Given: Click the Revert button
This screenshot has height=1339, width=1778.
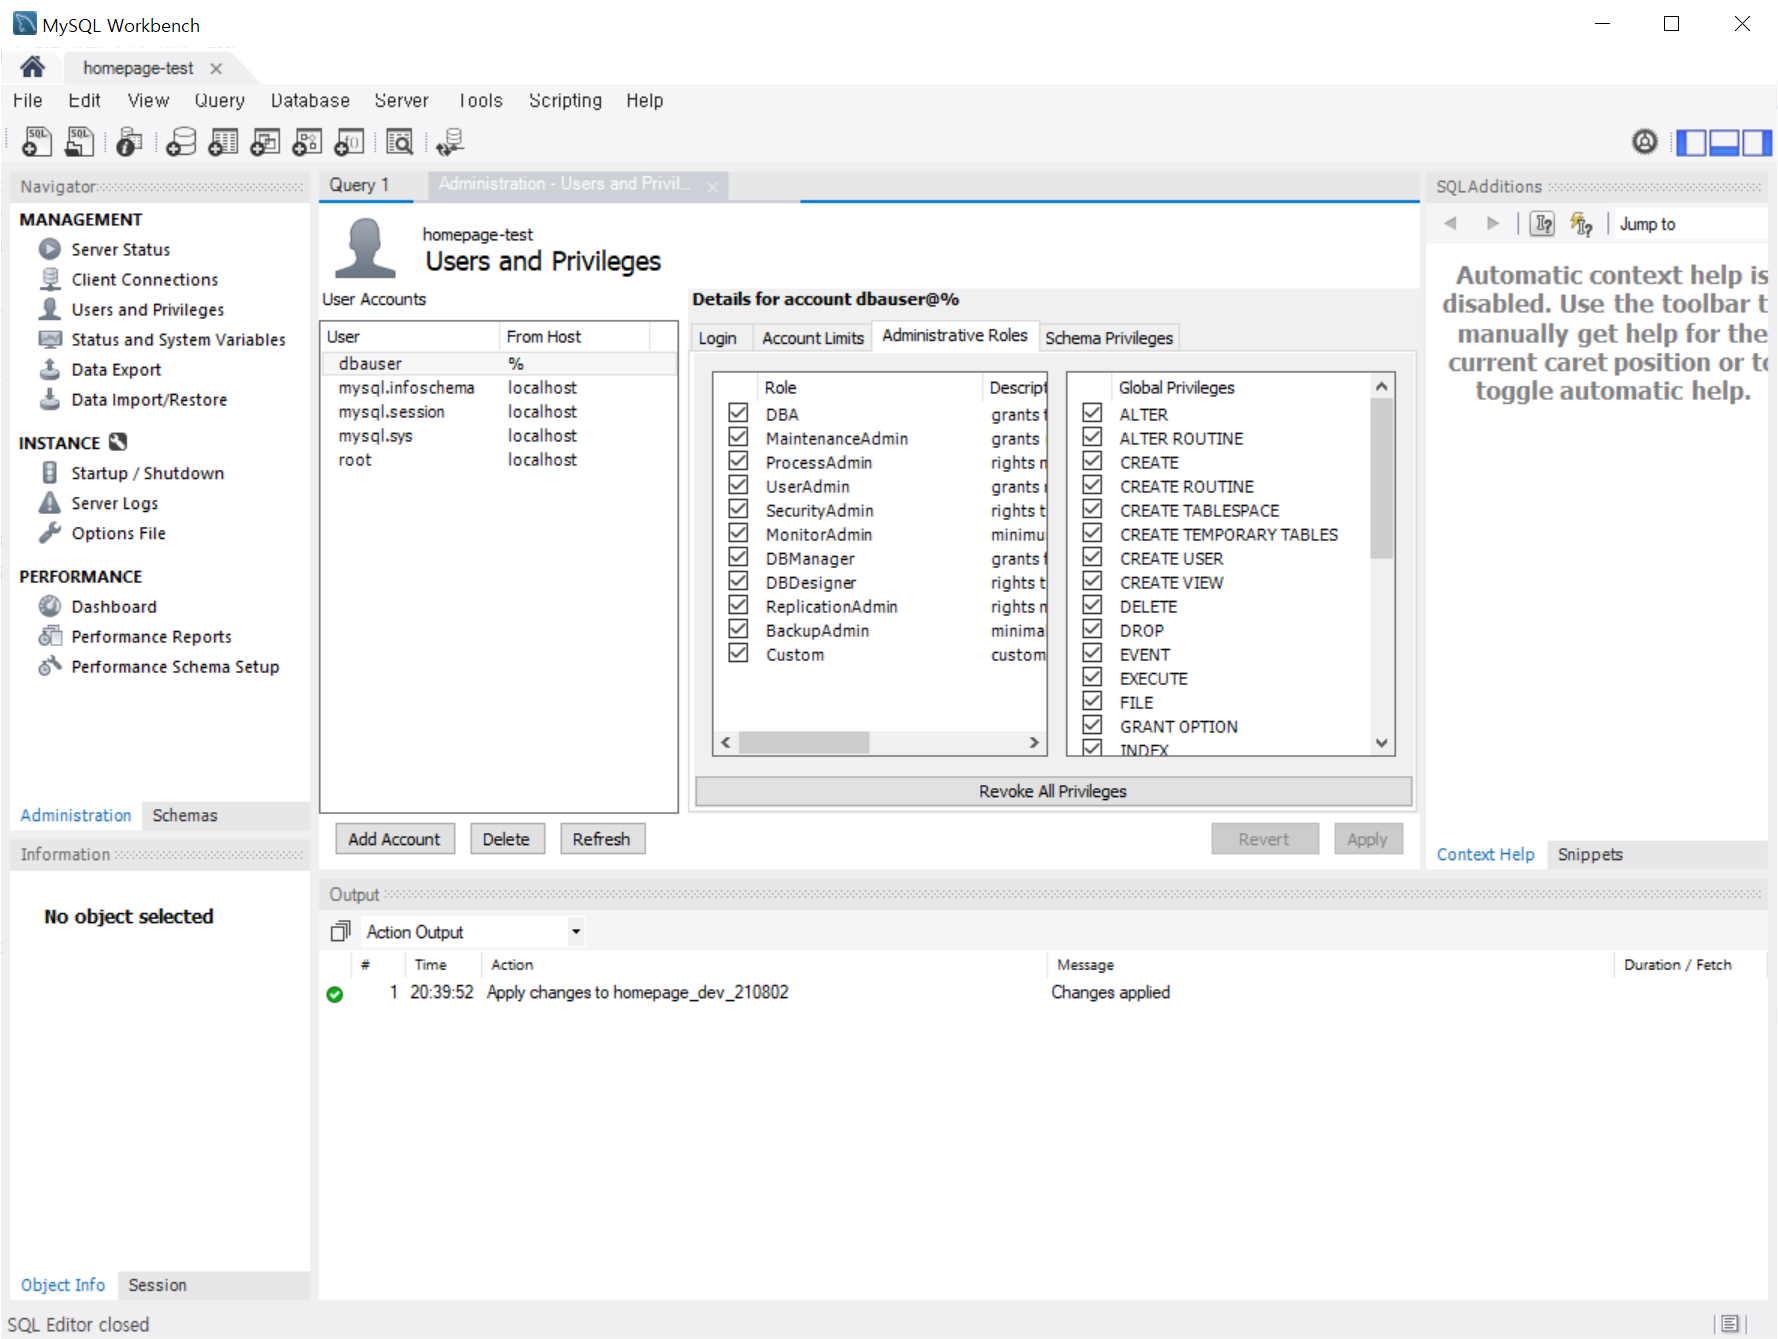Looking at the screenshot, I should (x=1264, y=839).
